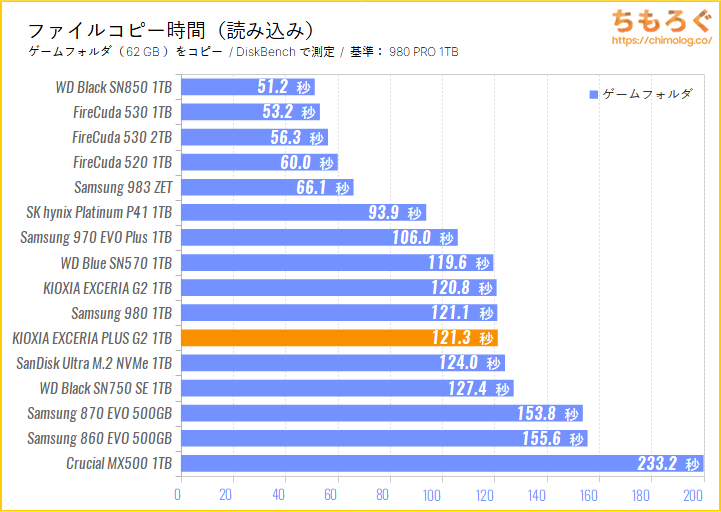Select the Samsung 860 EVO 500GB label

pyautogui.click(x=100, y=438)
